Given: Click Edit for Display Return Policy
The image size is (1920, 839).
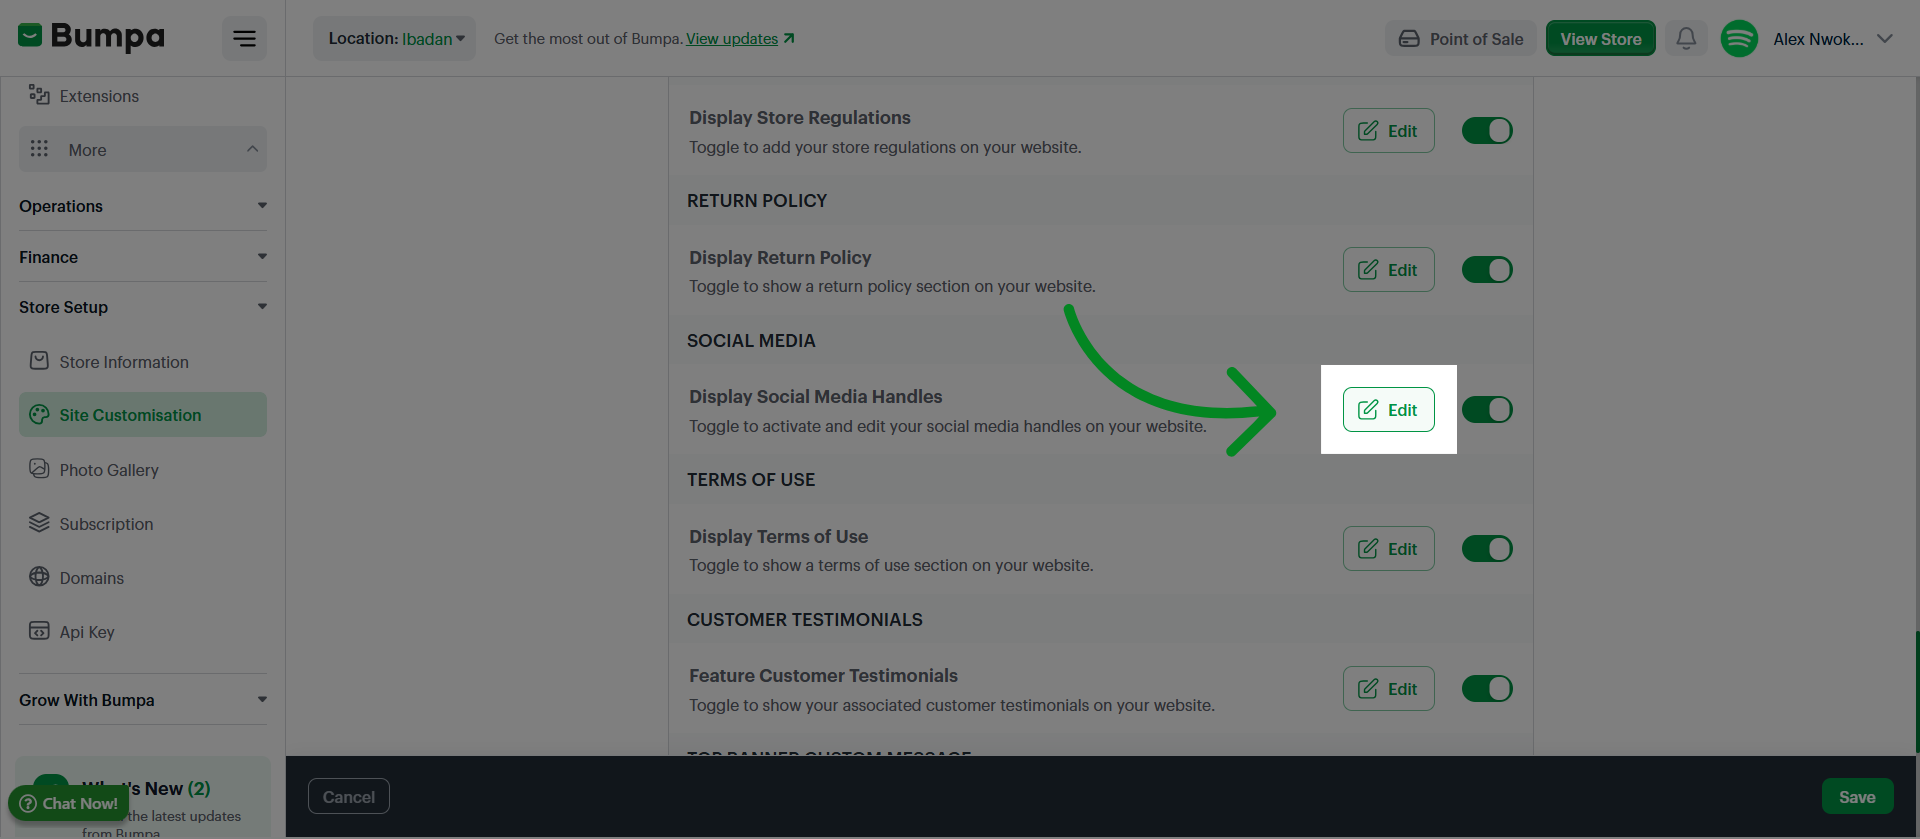Looking at the screenshot, I should pos(1388,270).
